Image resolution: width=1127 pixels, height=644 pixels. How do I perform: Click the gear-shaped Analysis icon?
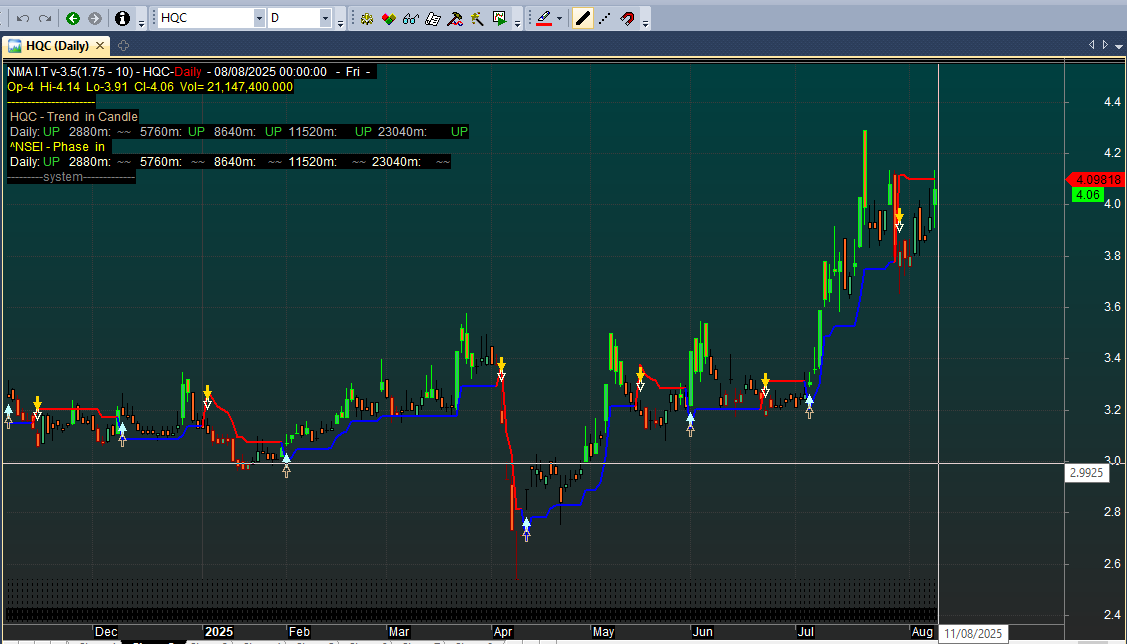[367, 19]
